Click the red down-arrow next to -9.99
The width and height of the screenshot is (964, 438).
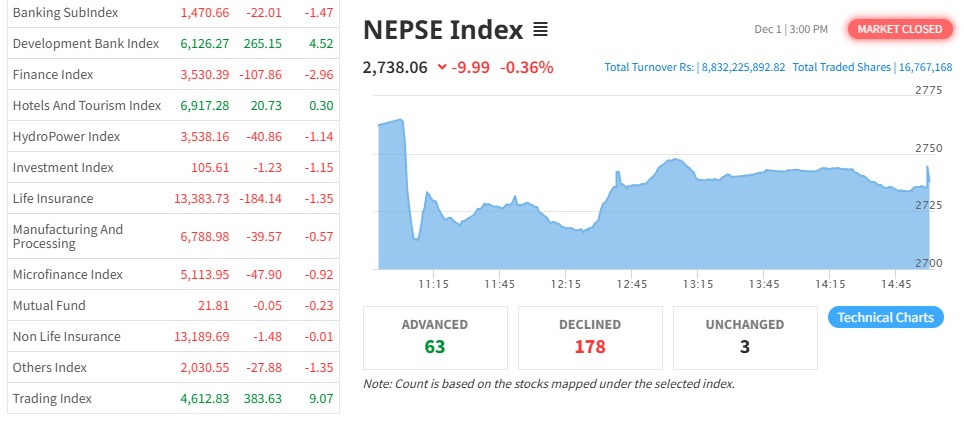(x=442, y=68)
